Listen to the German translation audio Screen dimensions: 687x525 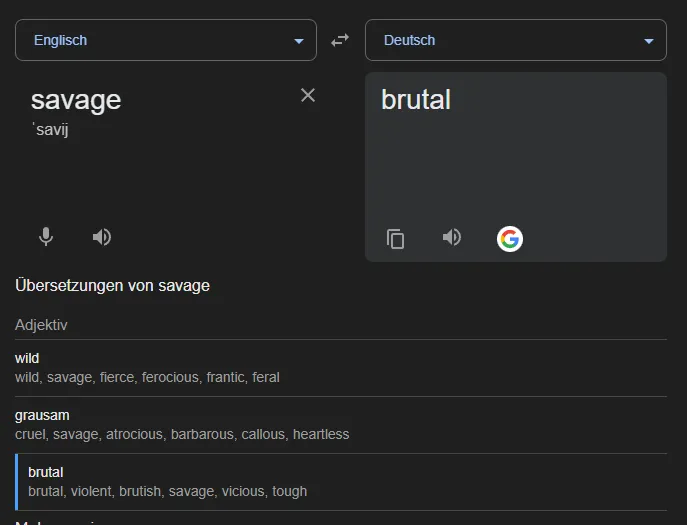tap(452, 237)
